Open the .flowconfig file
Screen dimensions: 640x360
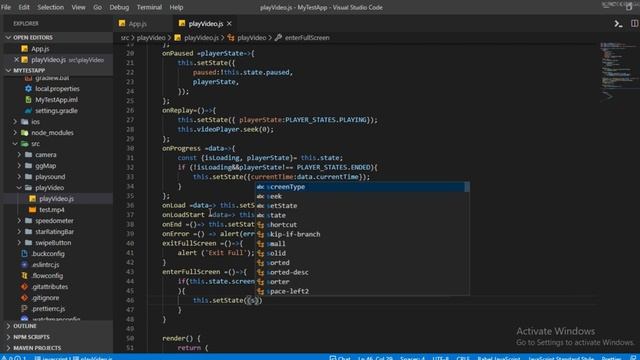tap(47, 276)
